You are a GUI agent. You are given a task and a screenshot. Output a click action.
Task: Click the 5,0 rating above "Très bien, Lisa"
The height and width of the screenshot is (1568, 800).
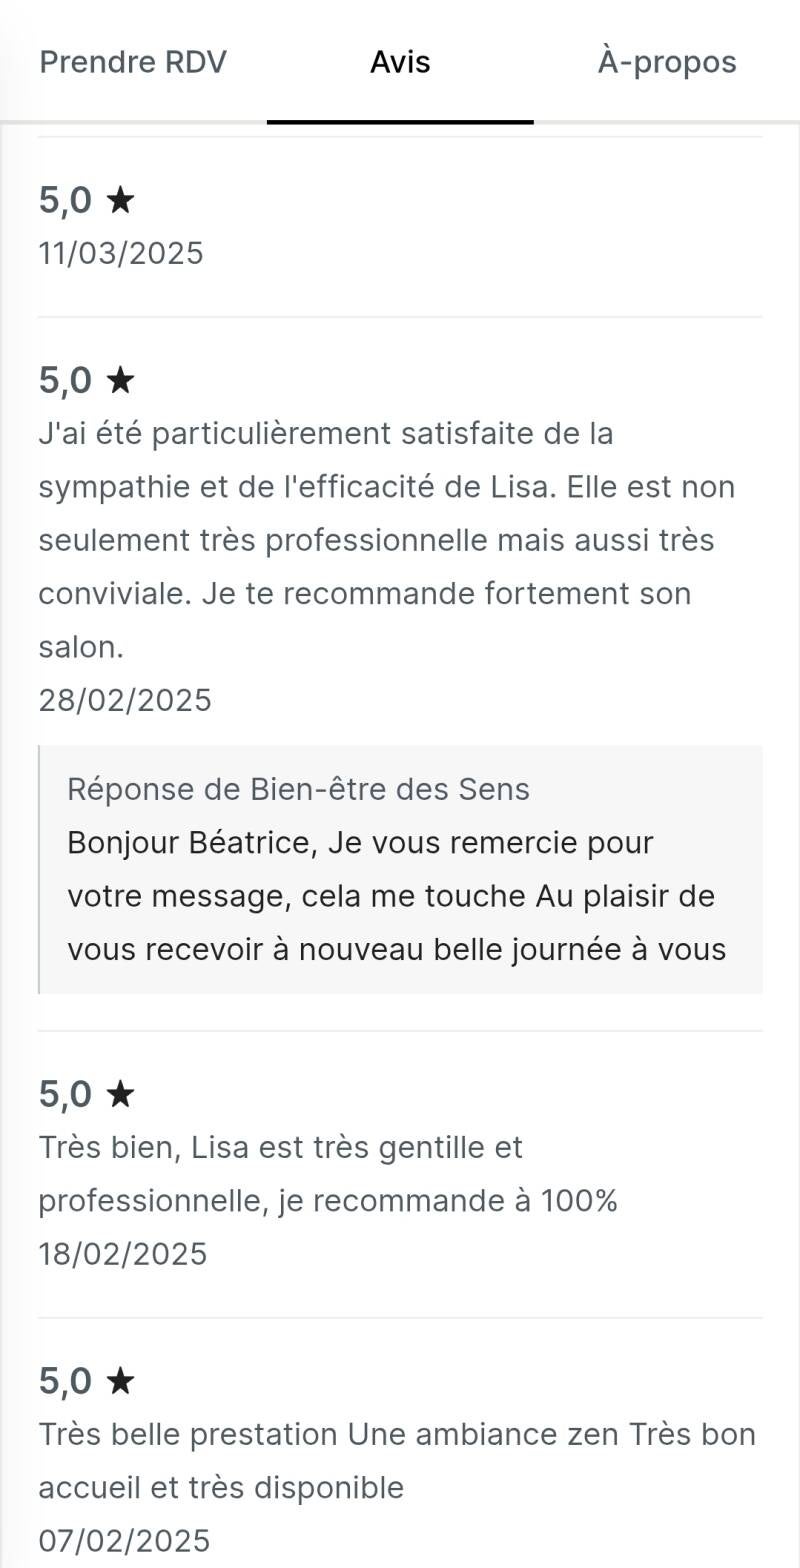click(65, 1094)
